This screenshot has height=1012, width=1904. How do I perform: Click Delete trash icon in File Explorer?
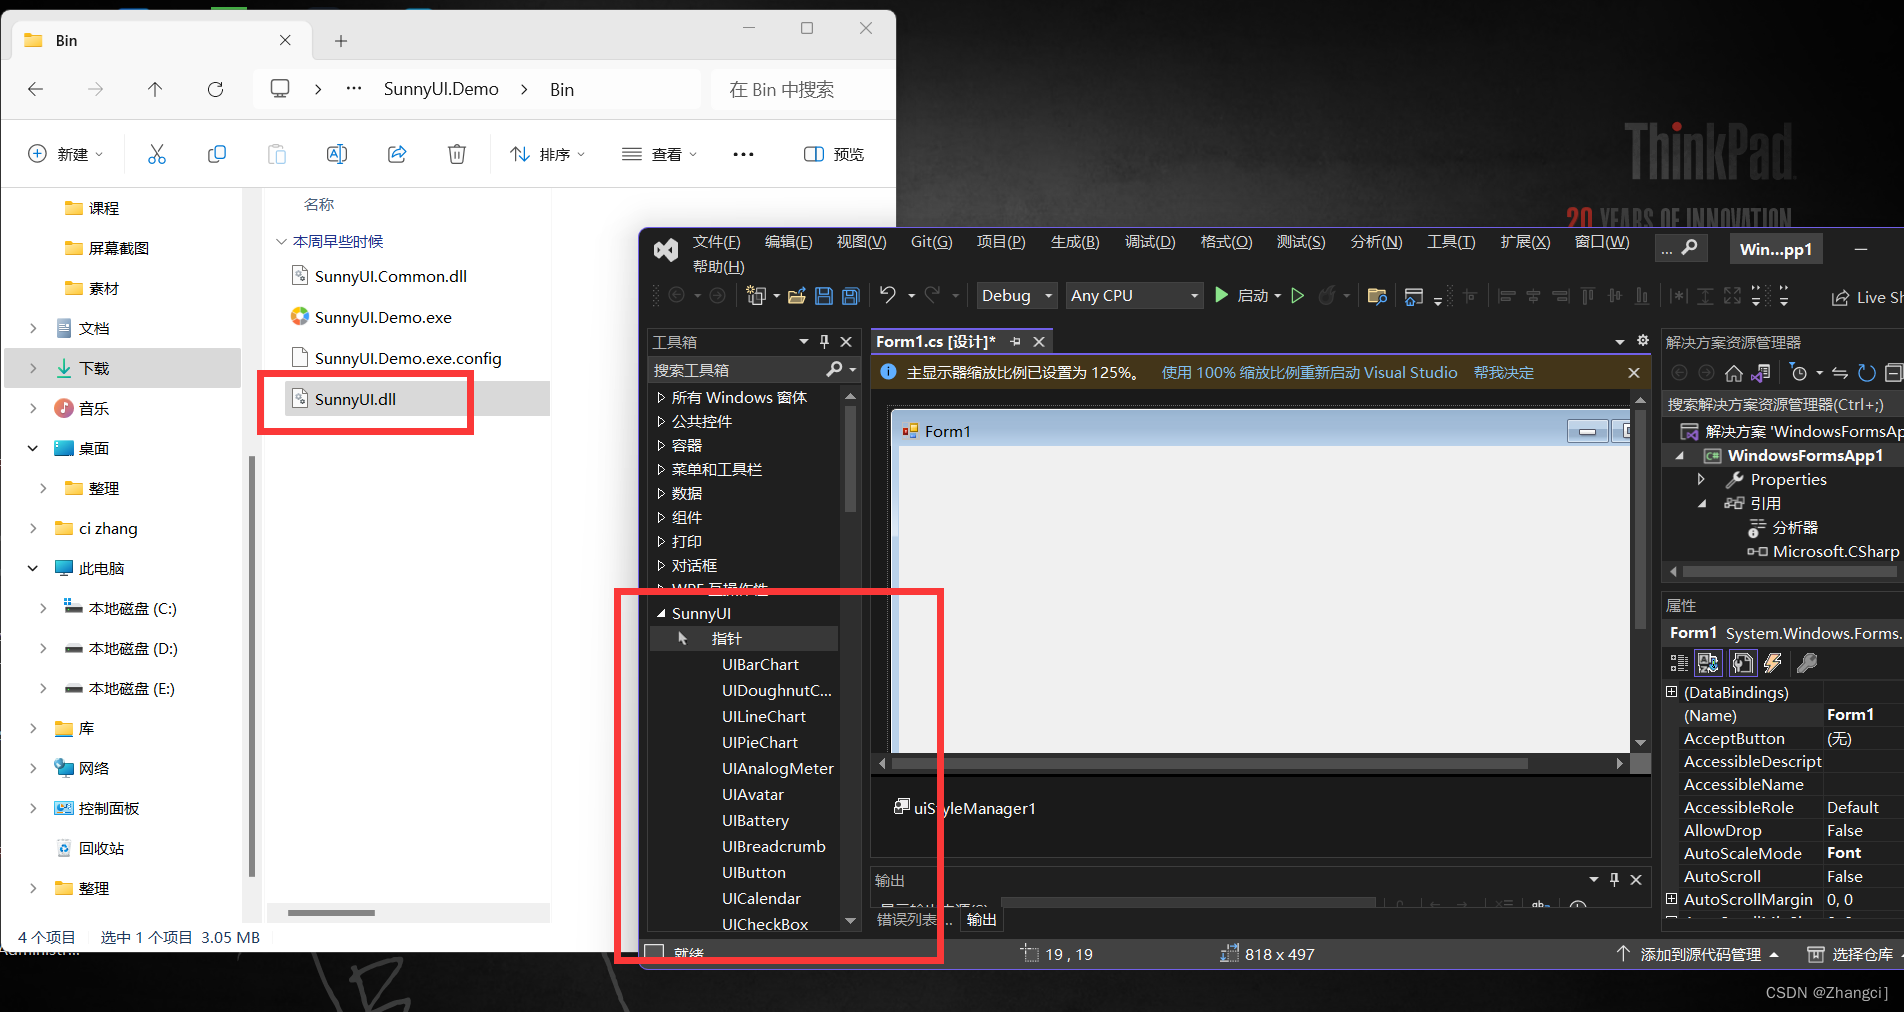[x=457, y=154]
